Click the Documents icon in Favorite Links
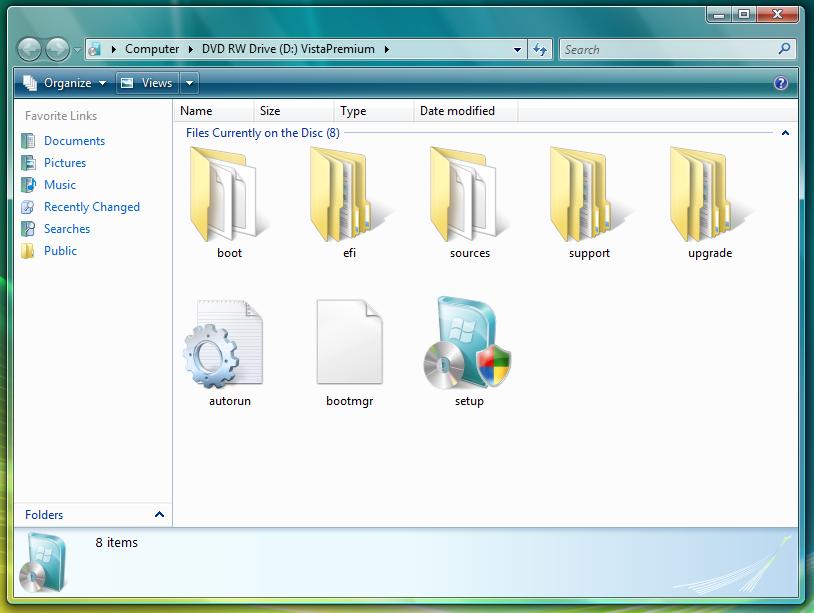Image resolution: width=814 pixels, height=613 pixels. click(x=28, y=141)
